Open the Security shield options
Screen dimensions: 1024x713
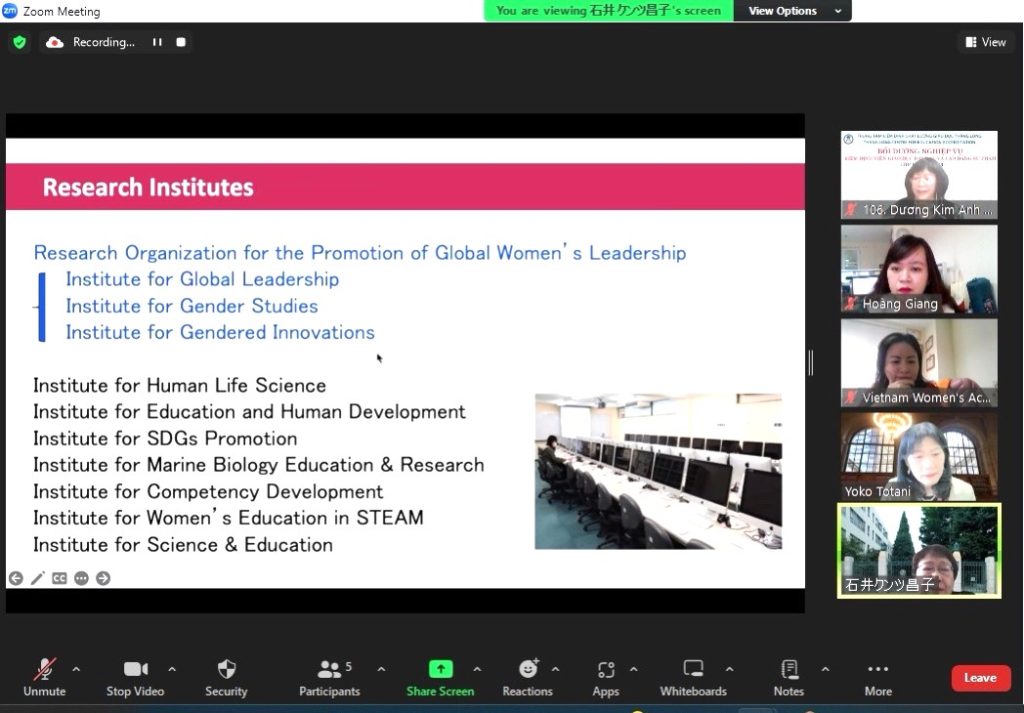(226, 676)
